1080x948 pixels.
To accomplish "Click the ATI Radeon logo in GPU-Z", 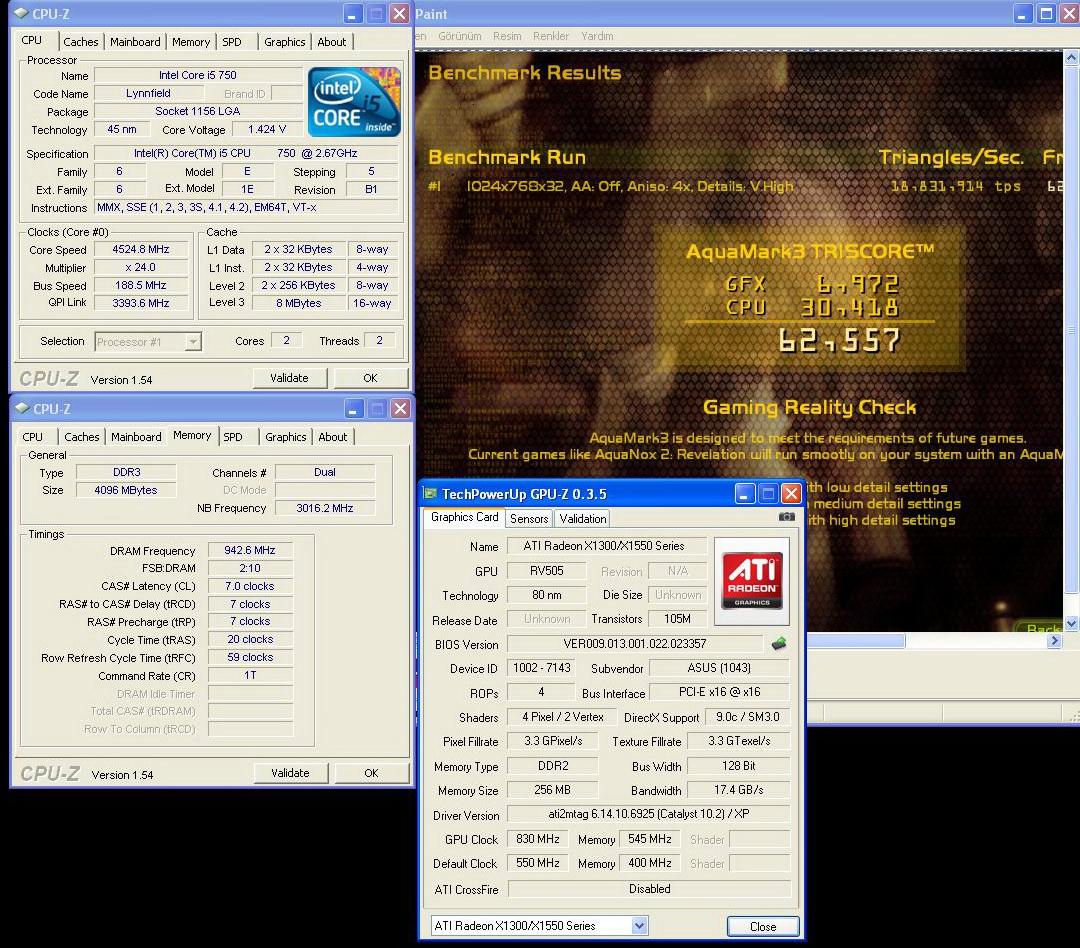I will click(751, 581).
